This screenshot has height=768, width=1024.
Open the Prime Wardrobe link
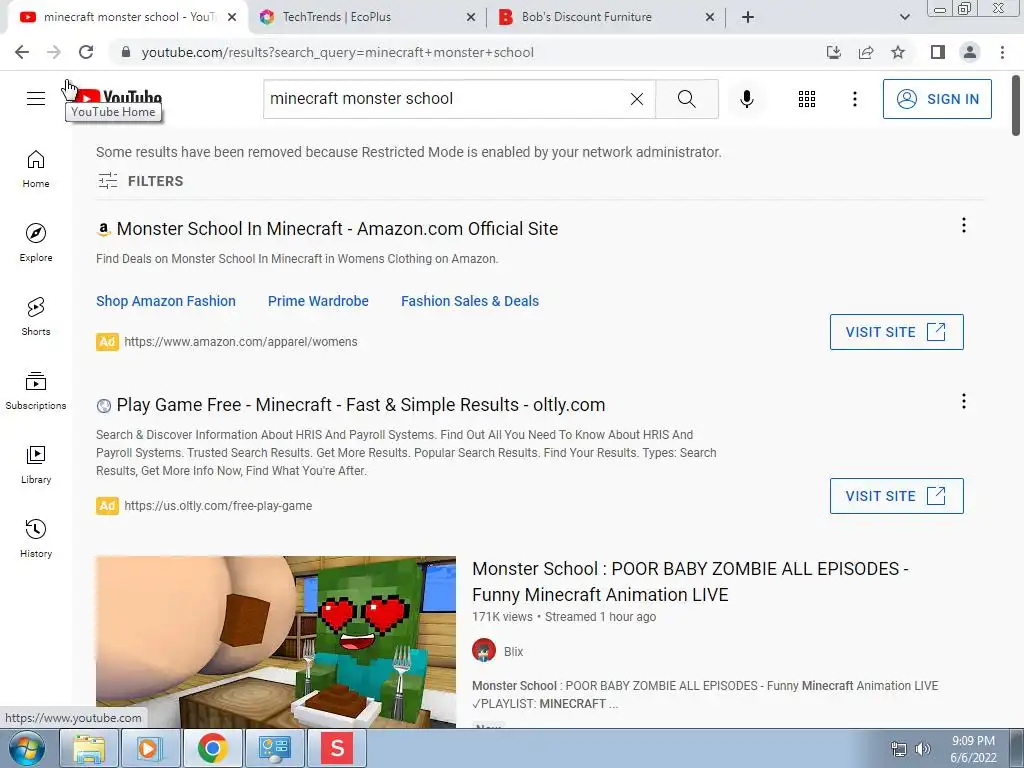(318, 301)
